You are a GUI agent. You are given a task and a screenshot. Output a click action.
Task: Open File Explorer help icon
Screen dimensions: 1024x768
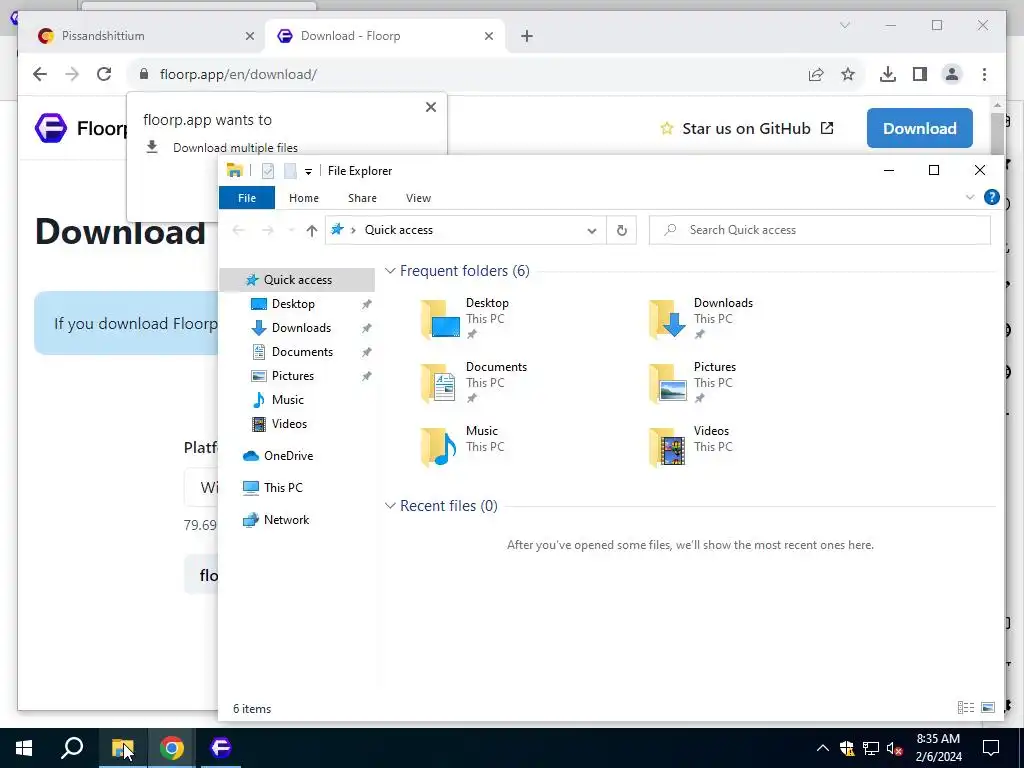click(991, 197)
